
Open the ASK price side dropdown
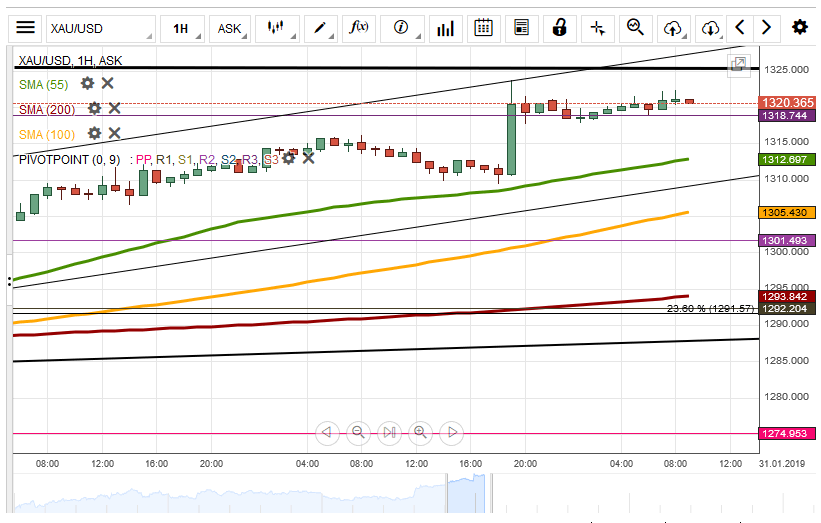231,28
